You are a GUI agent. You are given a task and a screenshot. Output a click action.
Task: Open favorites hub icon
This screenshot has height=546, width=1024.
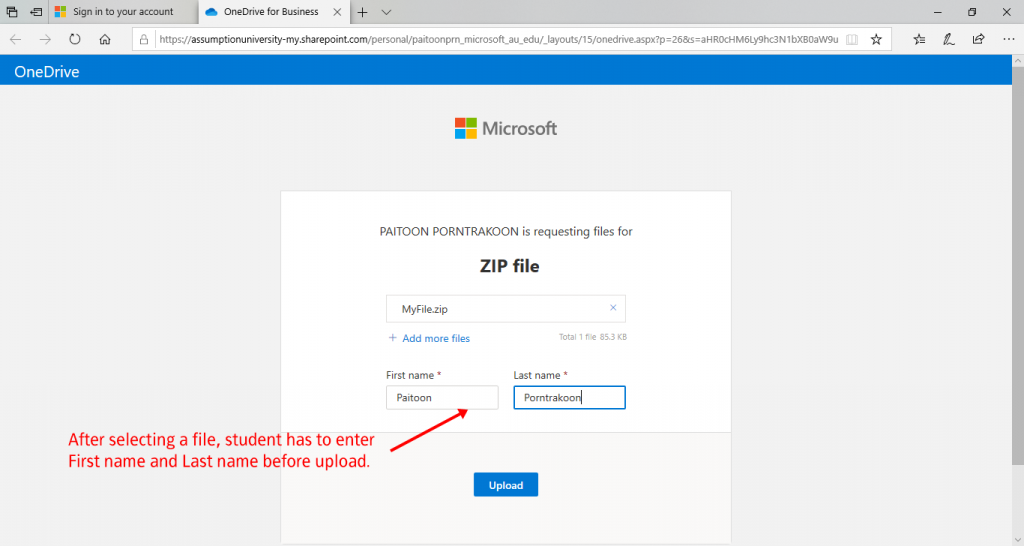[x=919, y=39]
